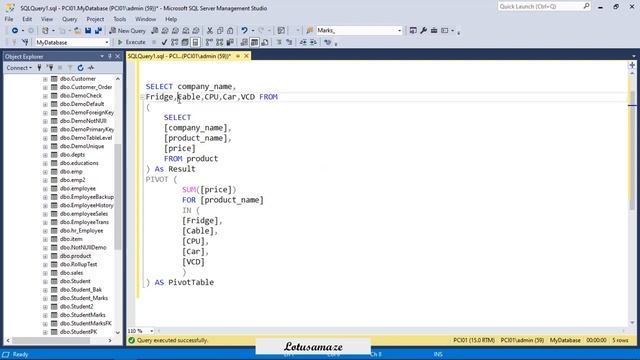Pin the Object Explorer panel

point(110,56)
